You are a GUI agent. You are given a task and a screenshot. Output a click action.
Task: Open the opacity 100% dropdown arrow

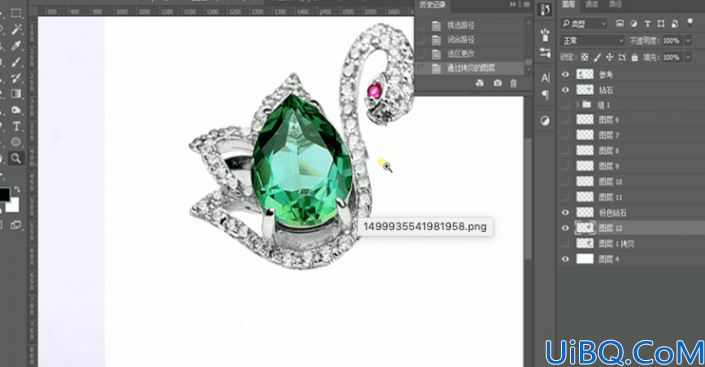click(688, 40)
